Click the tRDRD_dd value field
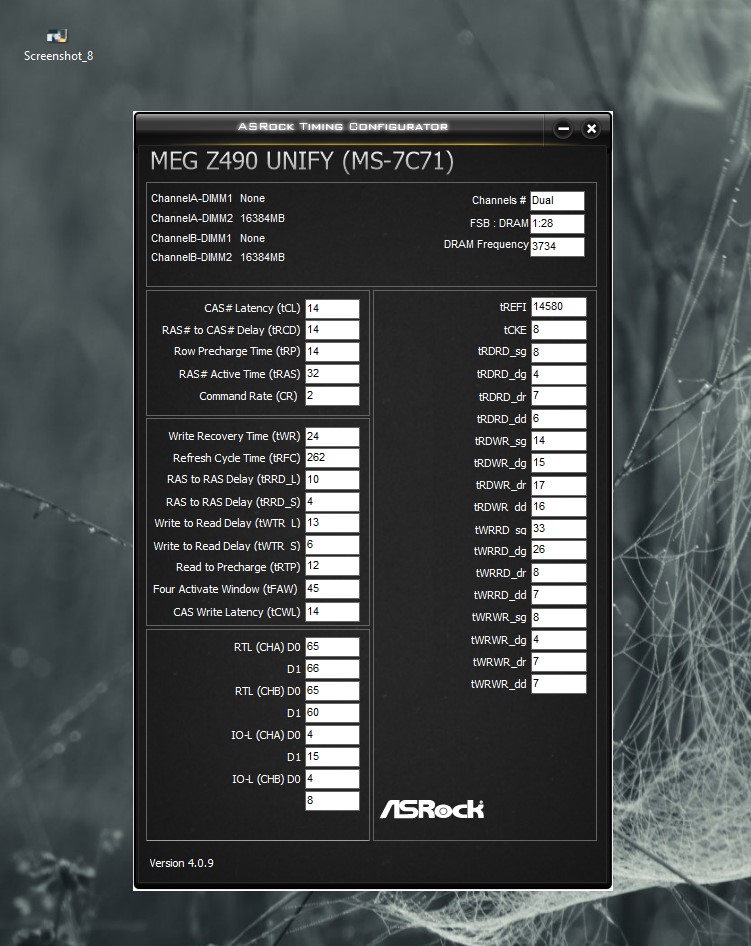Image resolution: width=751 pixels, height=946 pixels. [x=559, y=419]
